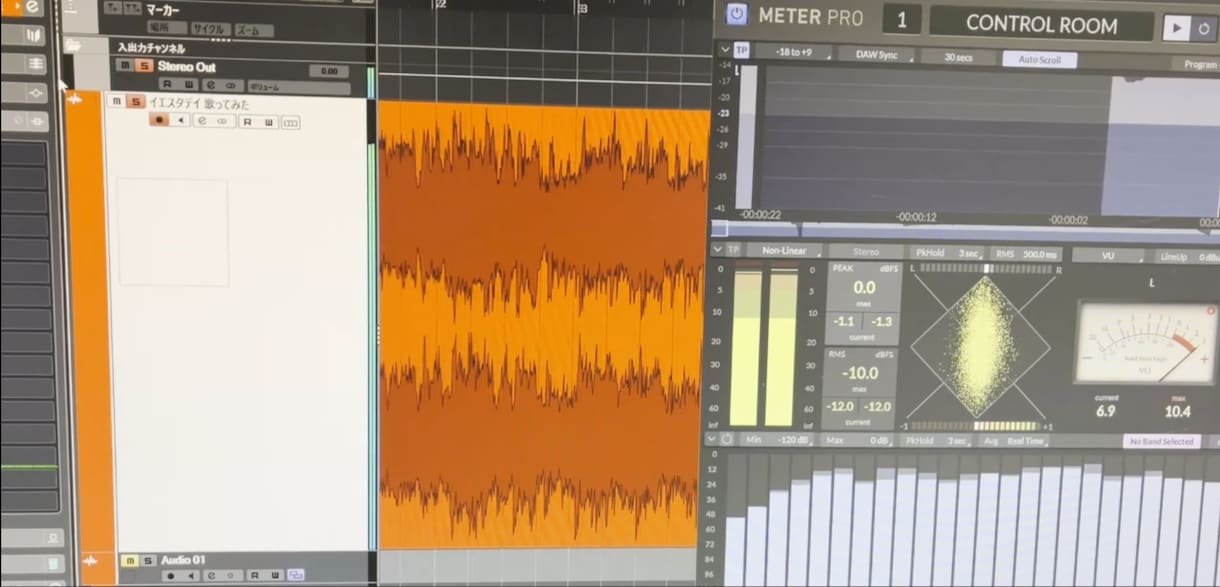Click the No Band Selected button
1220x587 pixels.
click(x=1162, y=441)
